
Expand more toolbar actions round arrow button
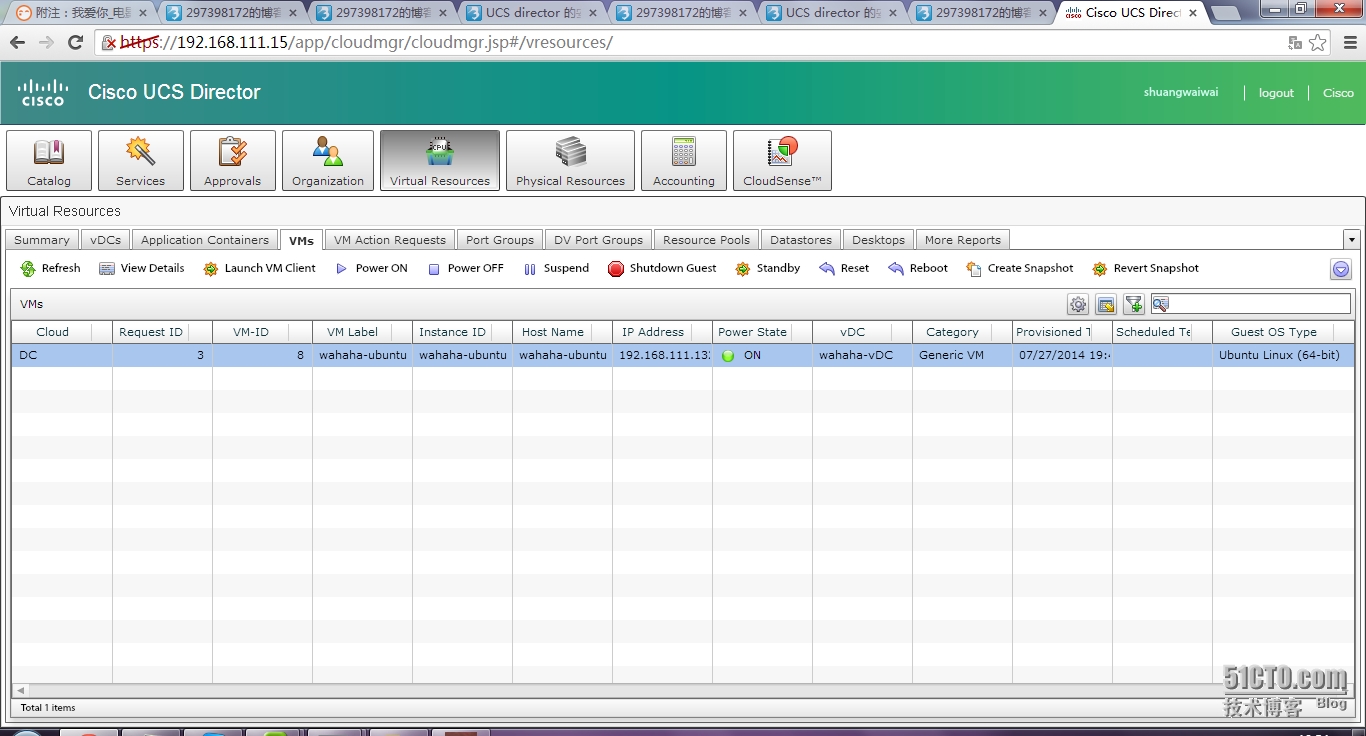(1341, 269)
